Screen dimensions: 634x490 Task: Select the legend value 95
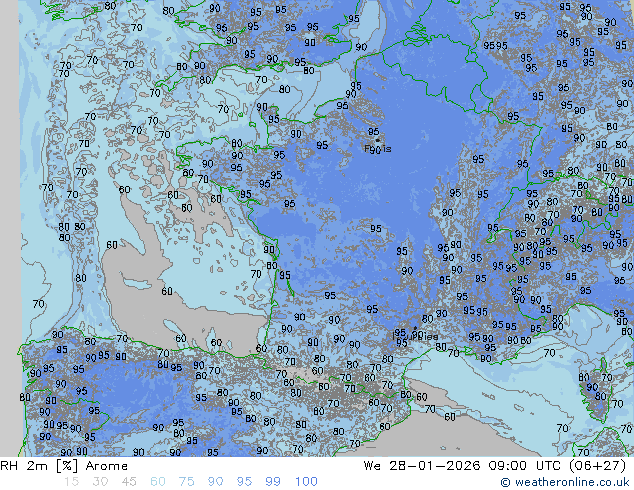click(x=244, y=482)
